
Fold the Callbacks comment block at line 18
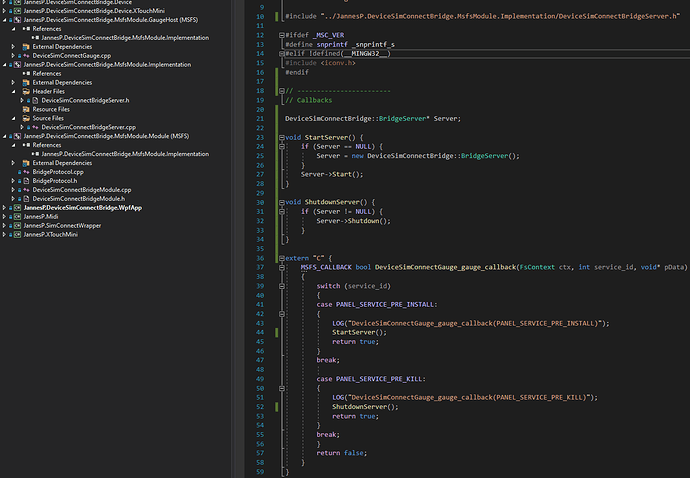click(282, 91)
